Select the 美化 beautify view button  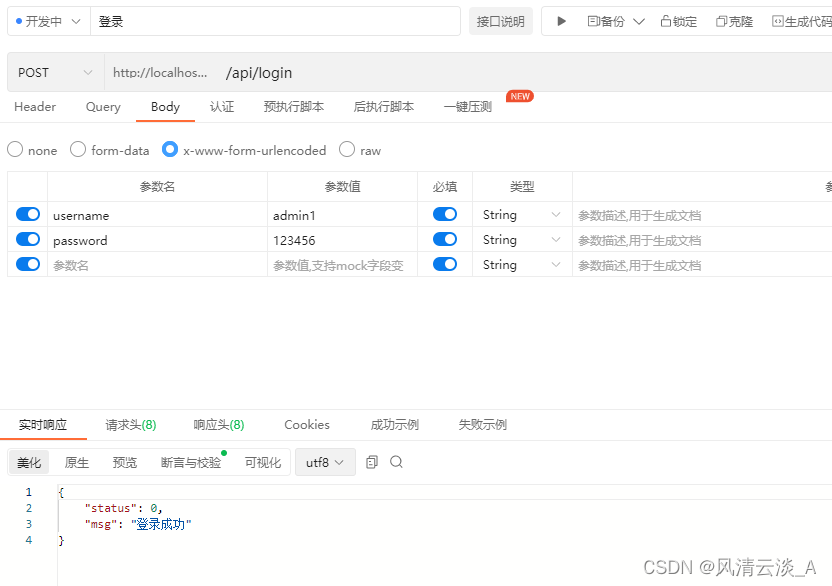[x=29, y=462]
